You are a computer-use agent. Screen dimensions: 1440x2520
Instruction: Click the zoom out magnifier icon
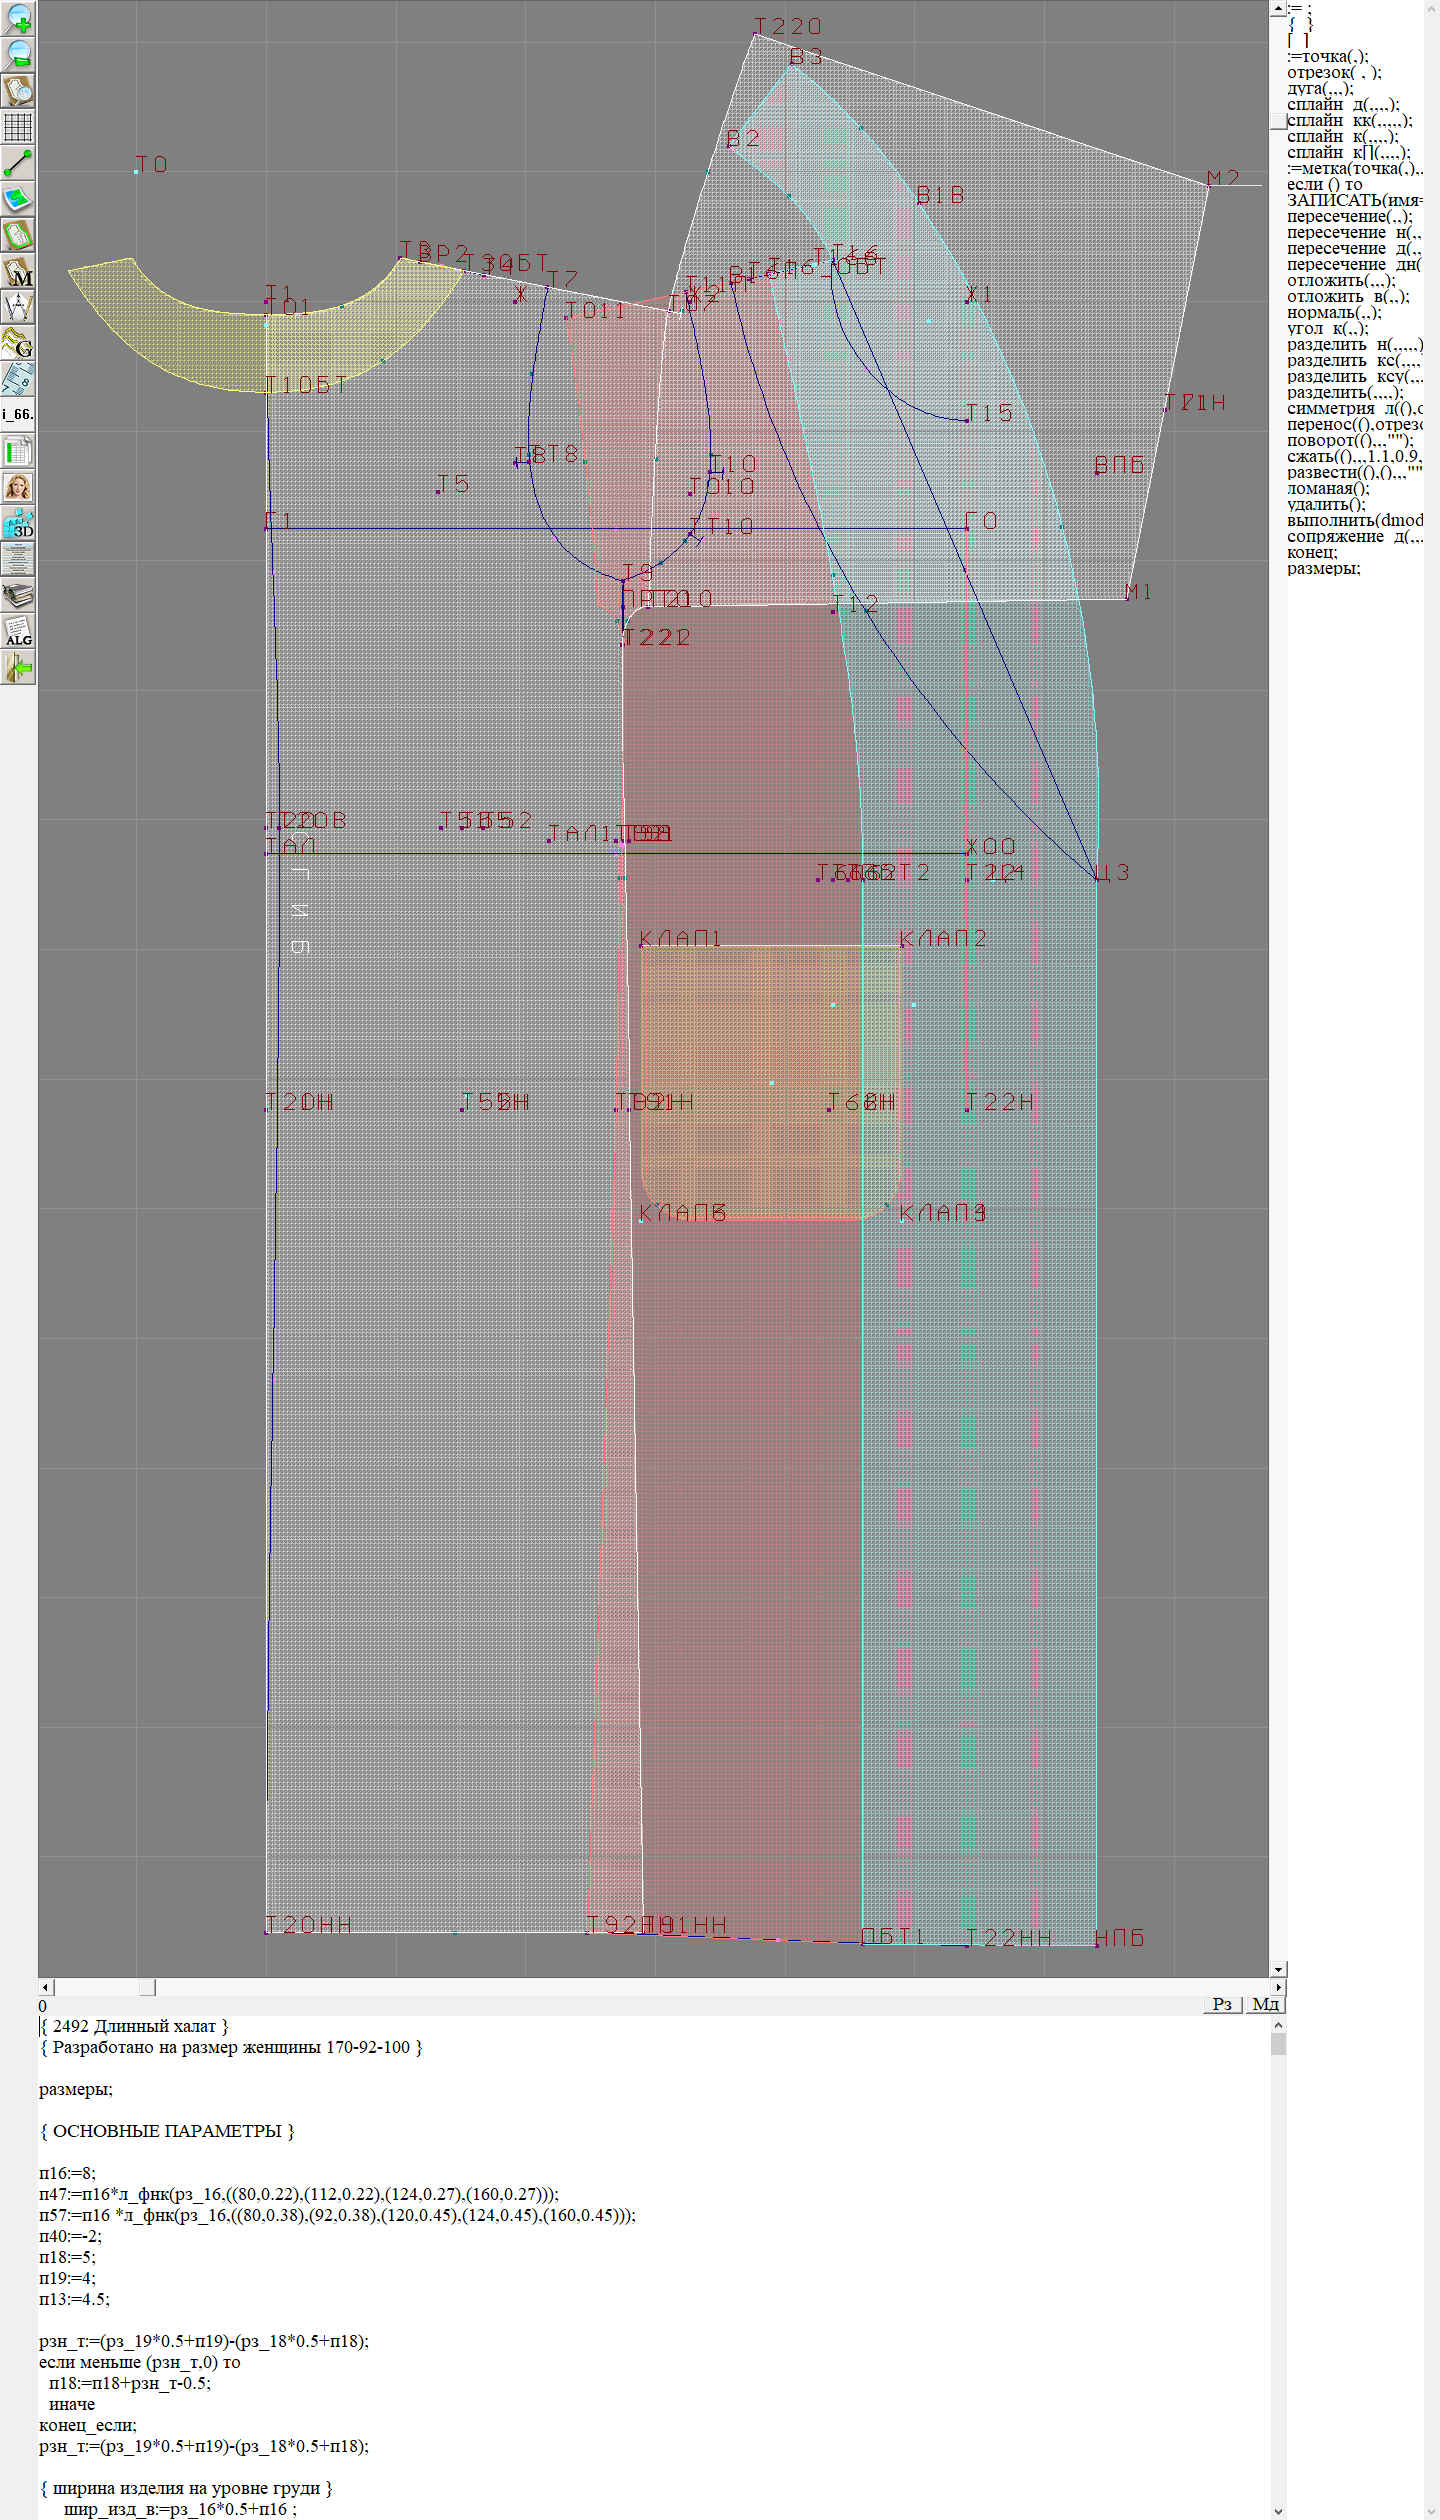tap(18, 54)
